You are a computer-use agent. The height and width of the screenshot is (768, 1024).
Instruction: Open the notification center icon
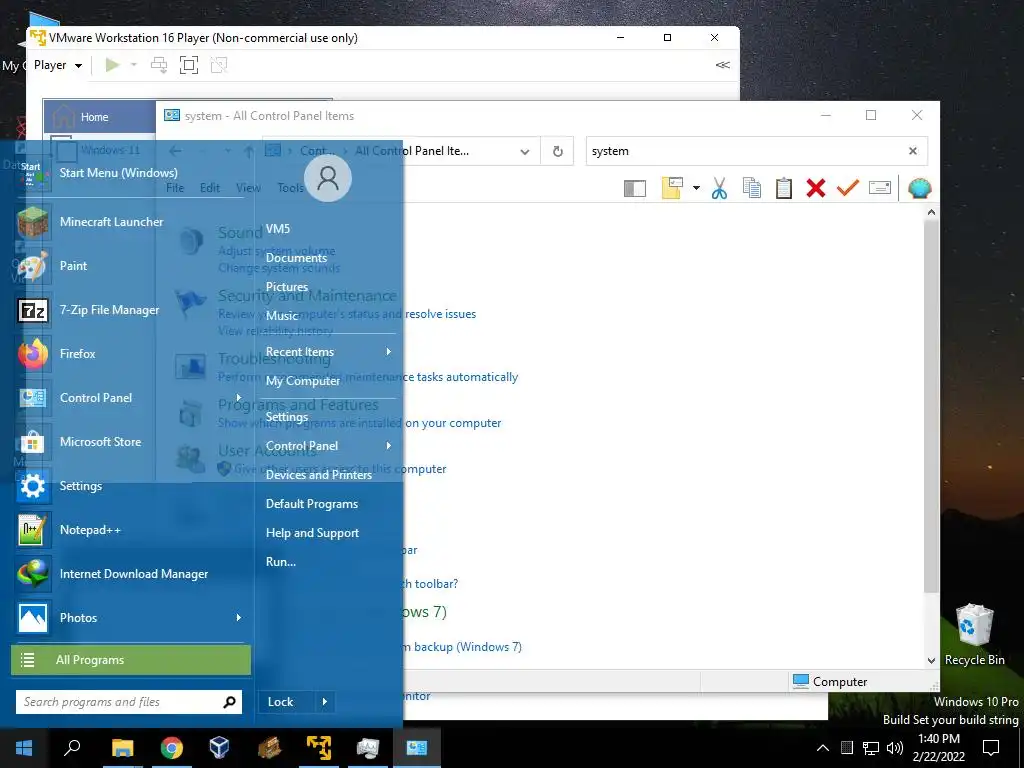991,748
